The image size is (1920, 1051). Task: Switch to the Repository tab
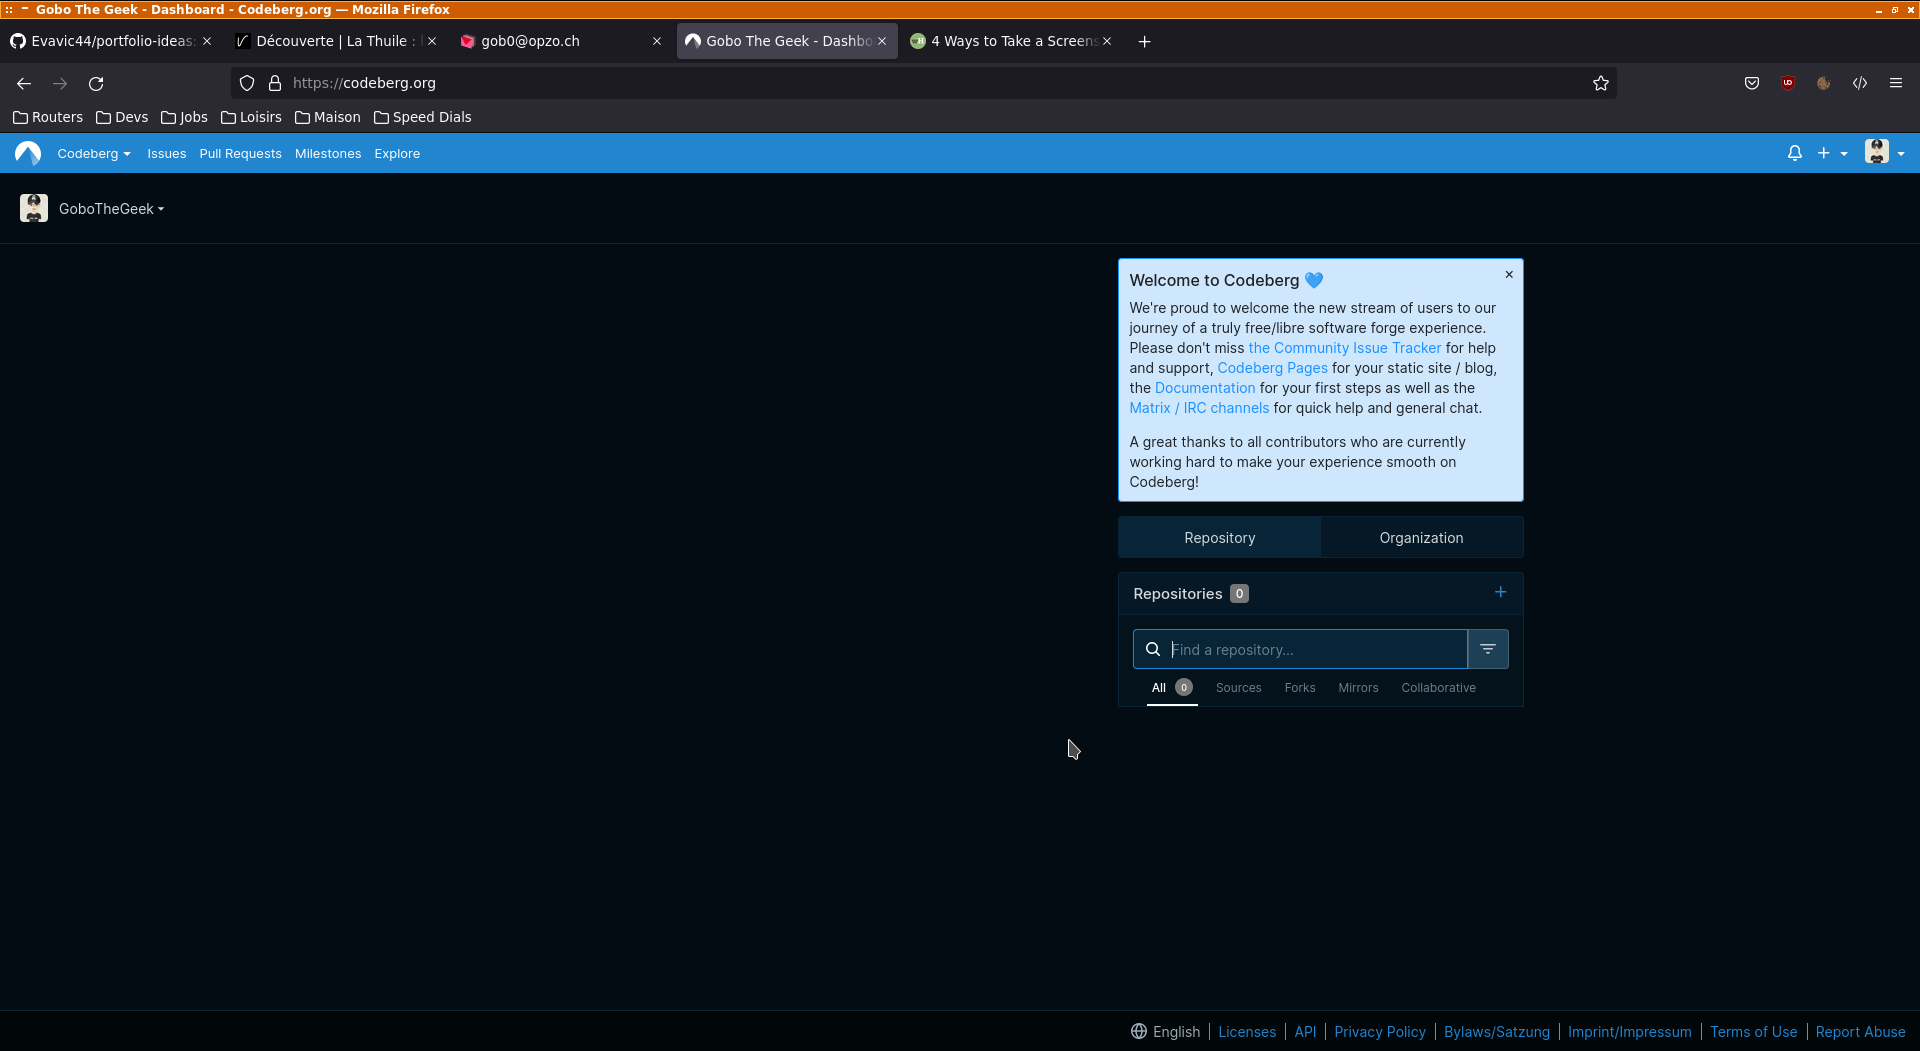(x=1219, y=538)
